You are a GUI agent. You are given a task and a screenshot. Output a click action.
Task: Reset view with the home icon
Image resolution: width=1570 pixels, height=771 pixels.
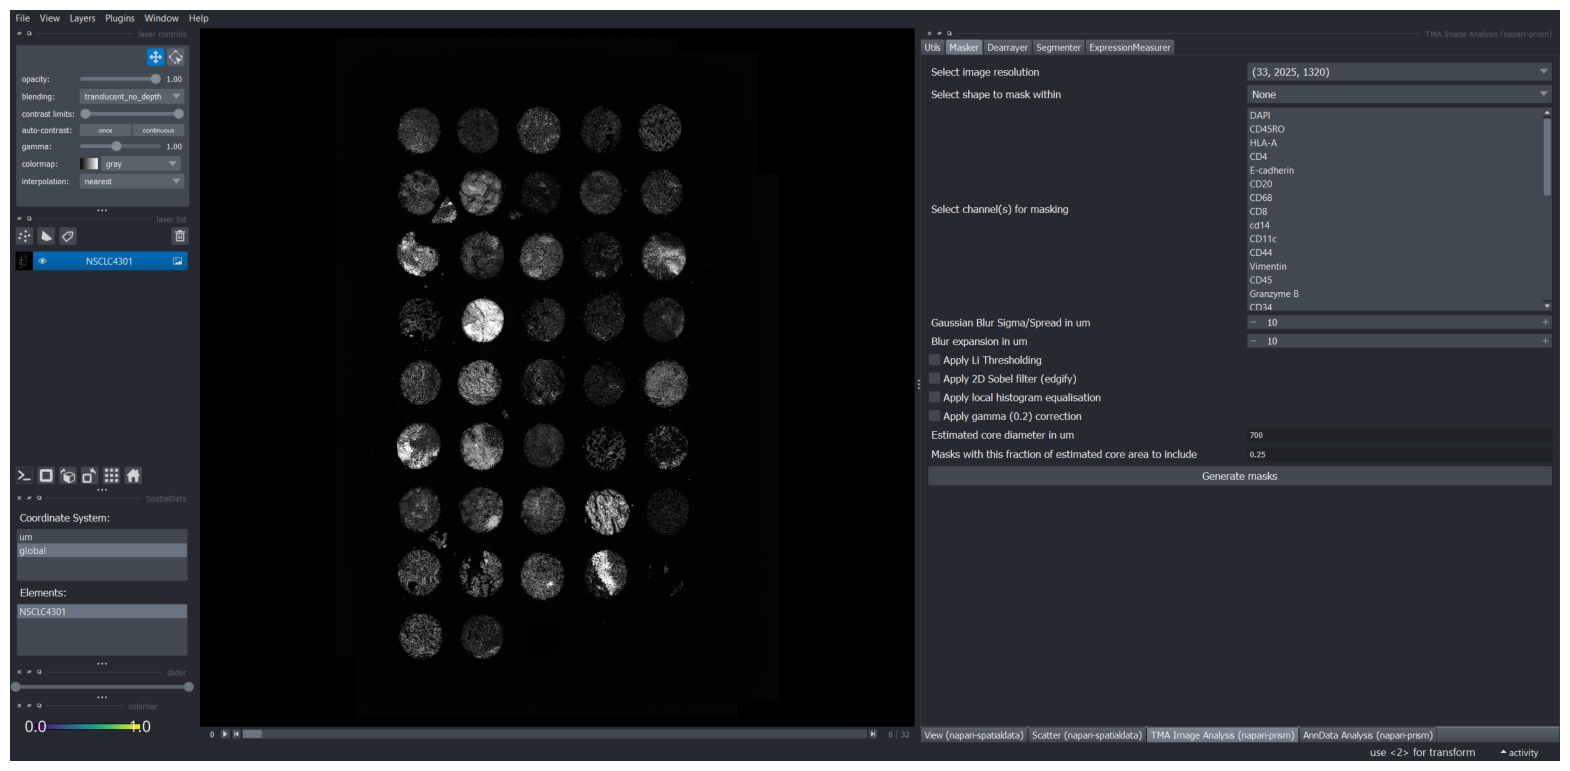pos(133,476)
